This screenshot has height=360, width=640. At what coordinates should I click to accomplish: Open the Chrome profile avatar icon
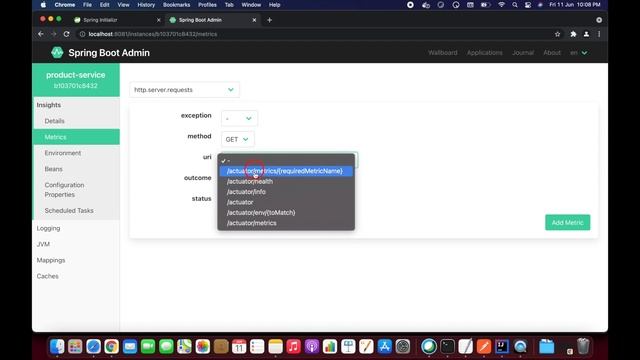(x=586, y=34)
